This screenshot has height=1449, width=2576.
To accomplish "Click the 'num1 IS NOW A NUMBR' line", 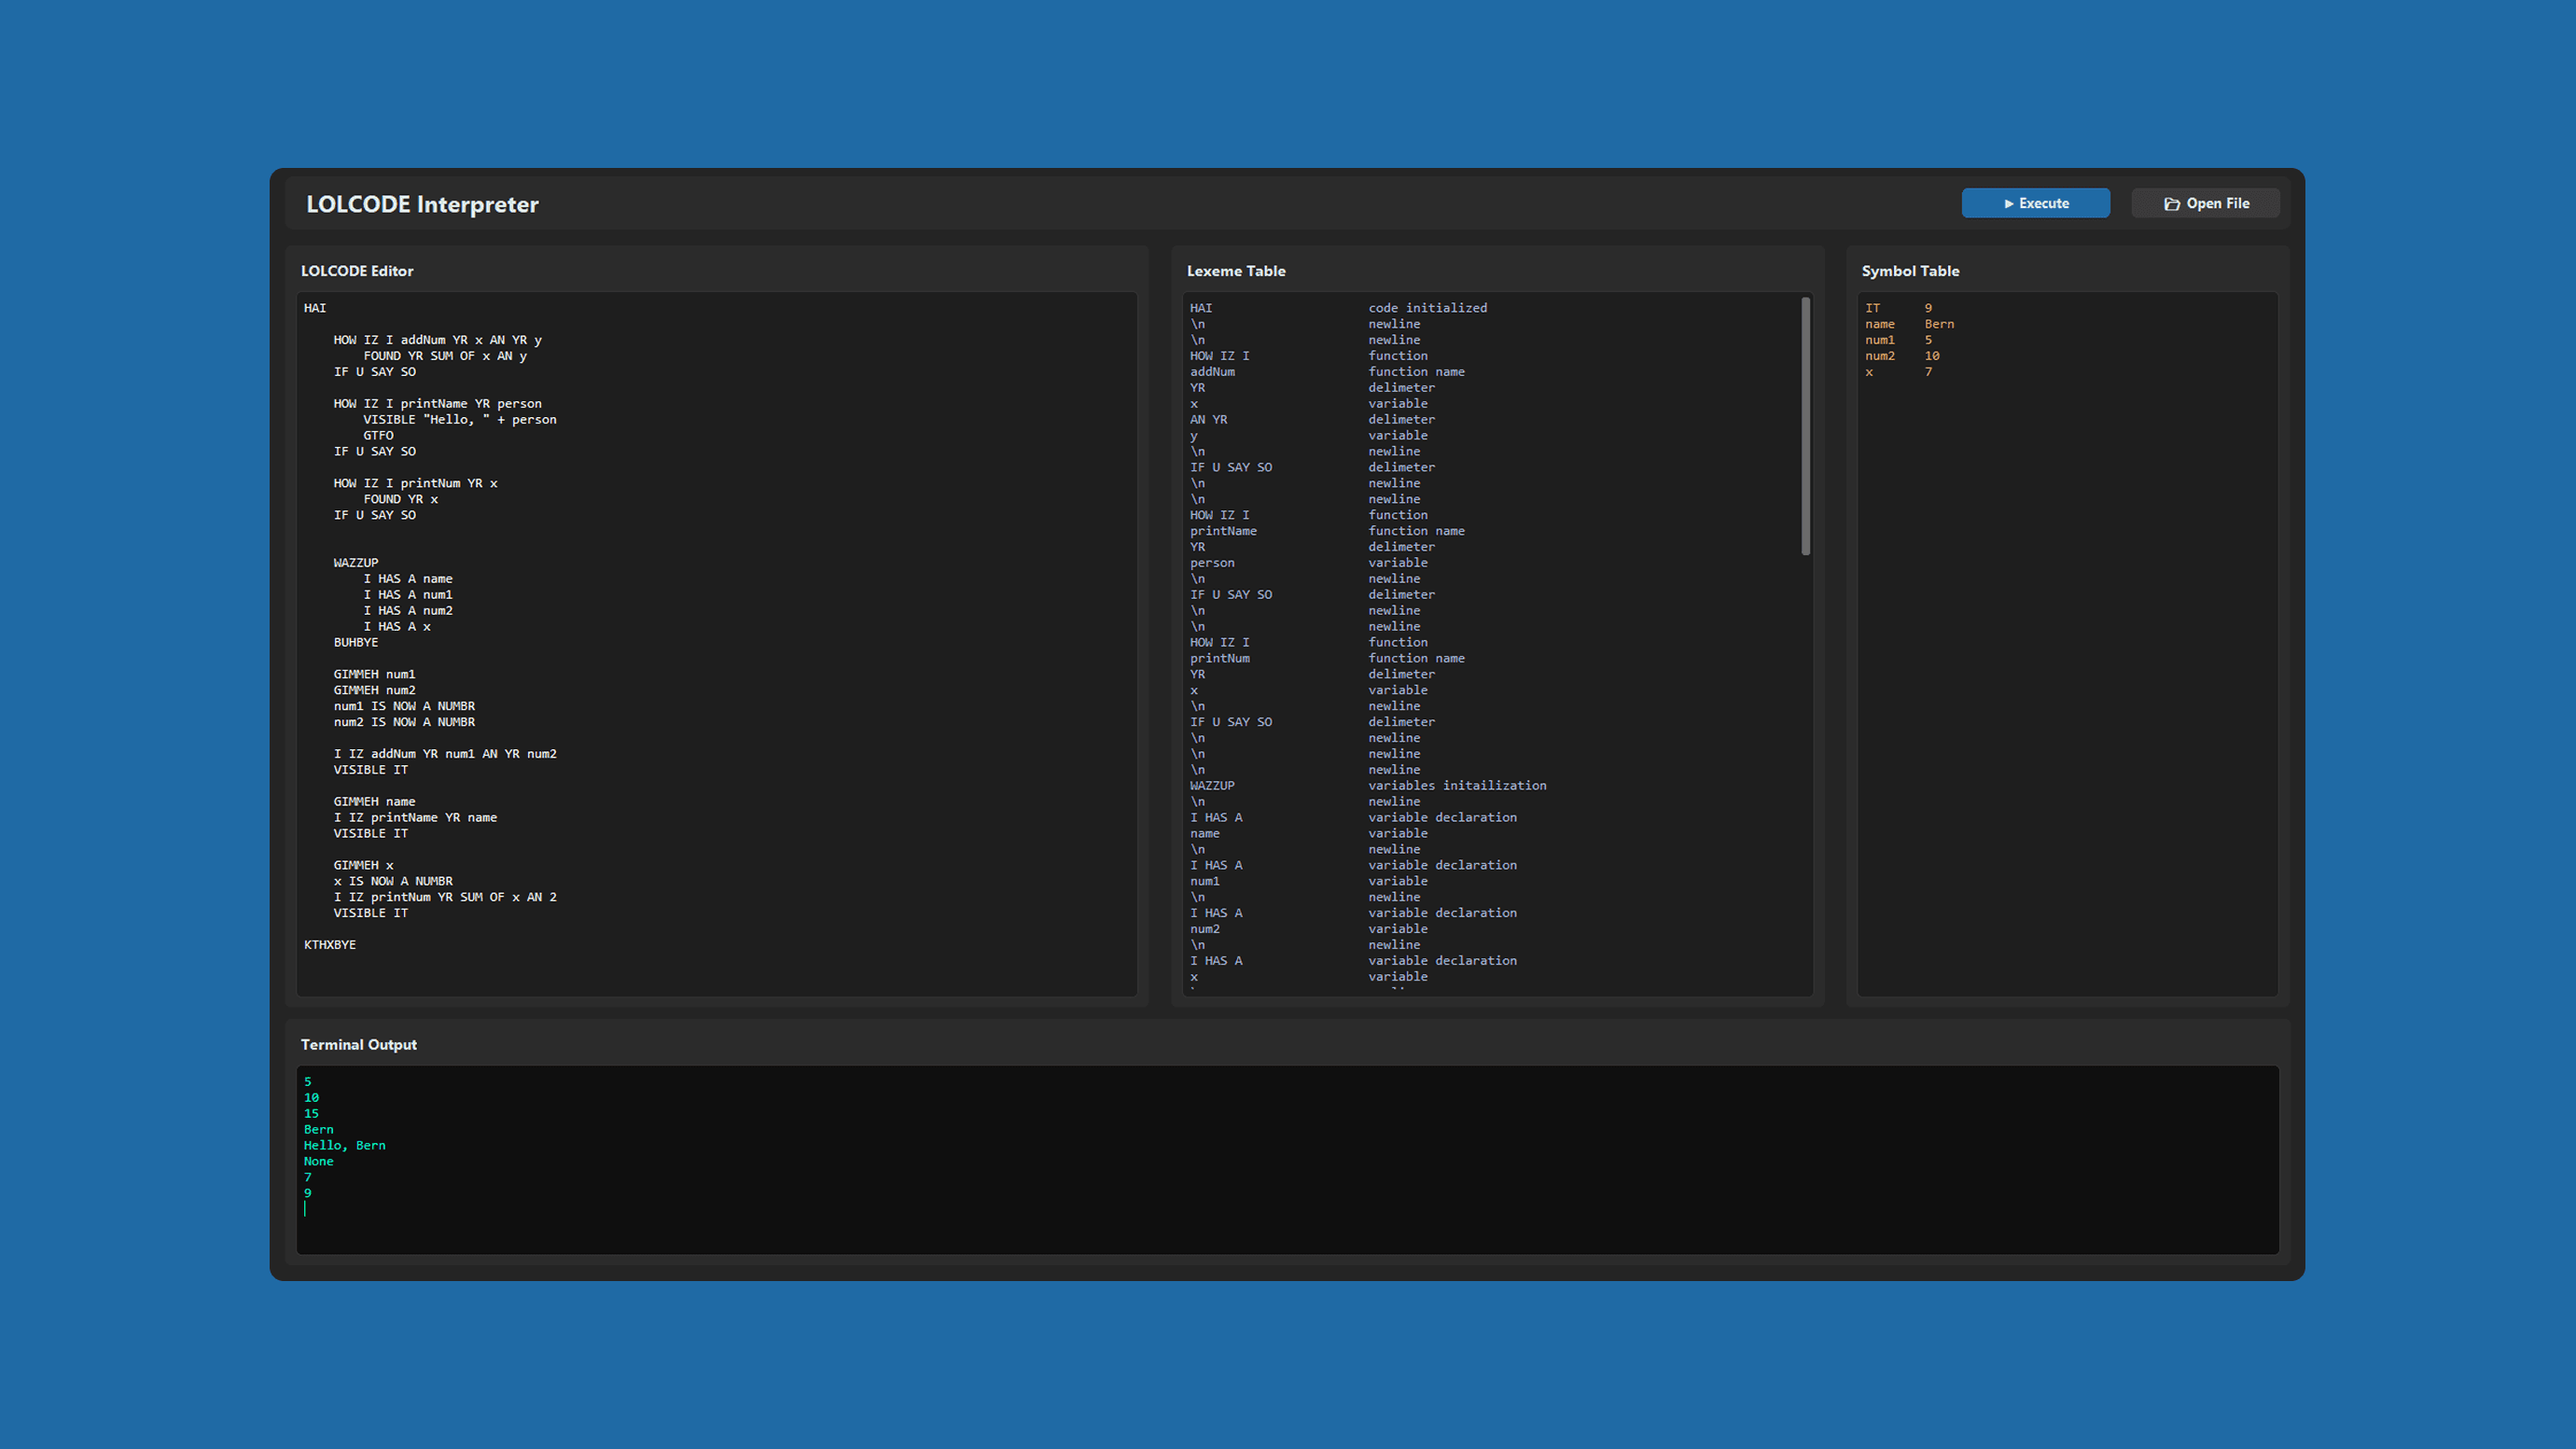I will click(404, 707).
